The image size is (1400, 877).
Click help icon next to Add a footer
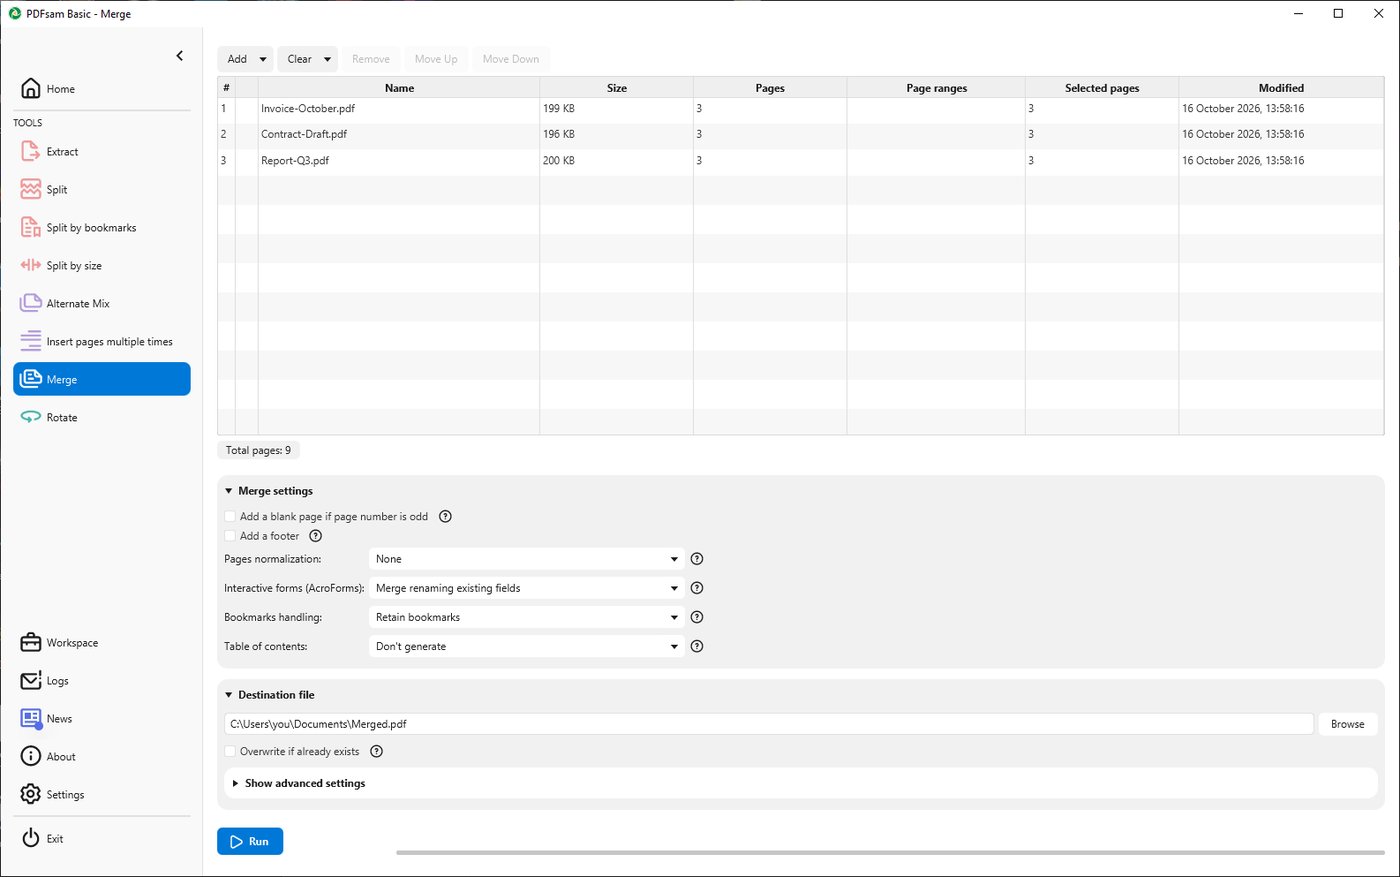tap(316, 536)
